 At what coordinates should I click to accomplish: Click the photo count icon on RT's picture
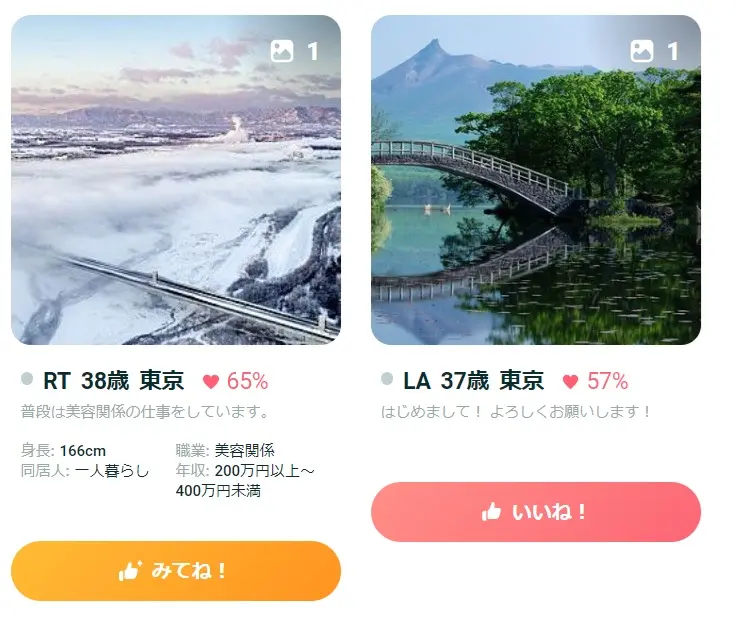(282, 51)
